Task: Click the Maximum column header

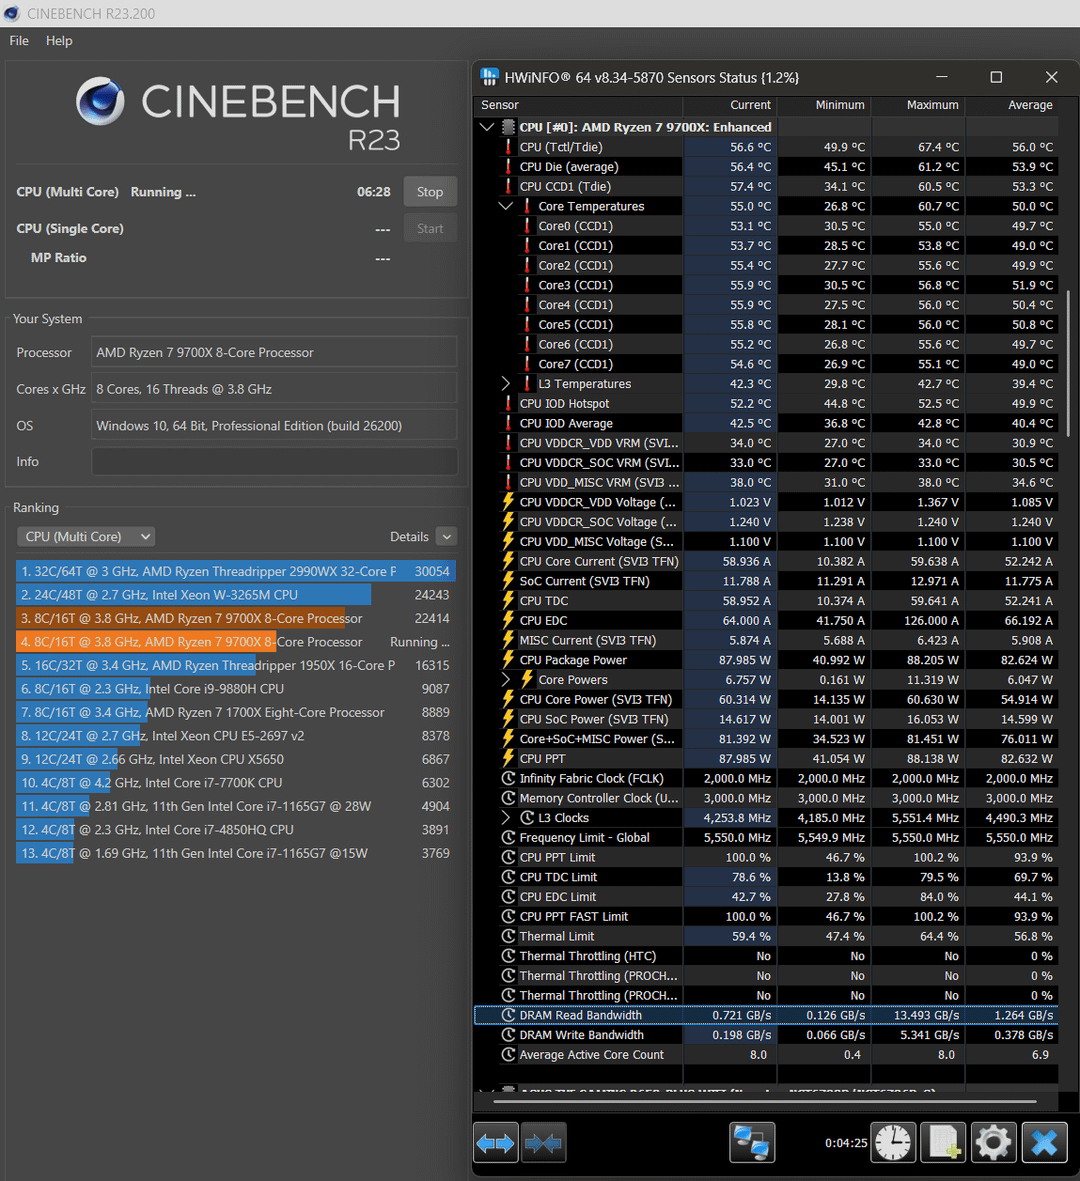Action: point(932,105)
